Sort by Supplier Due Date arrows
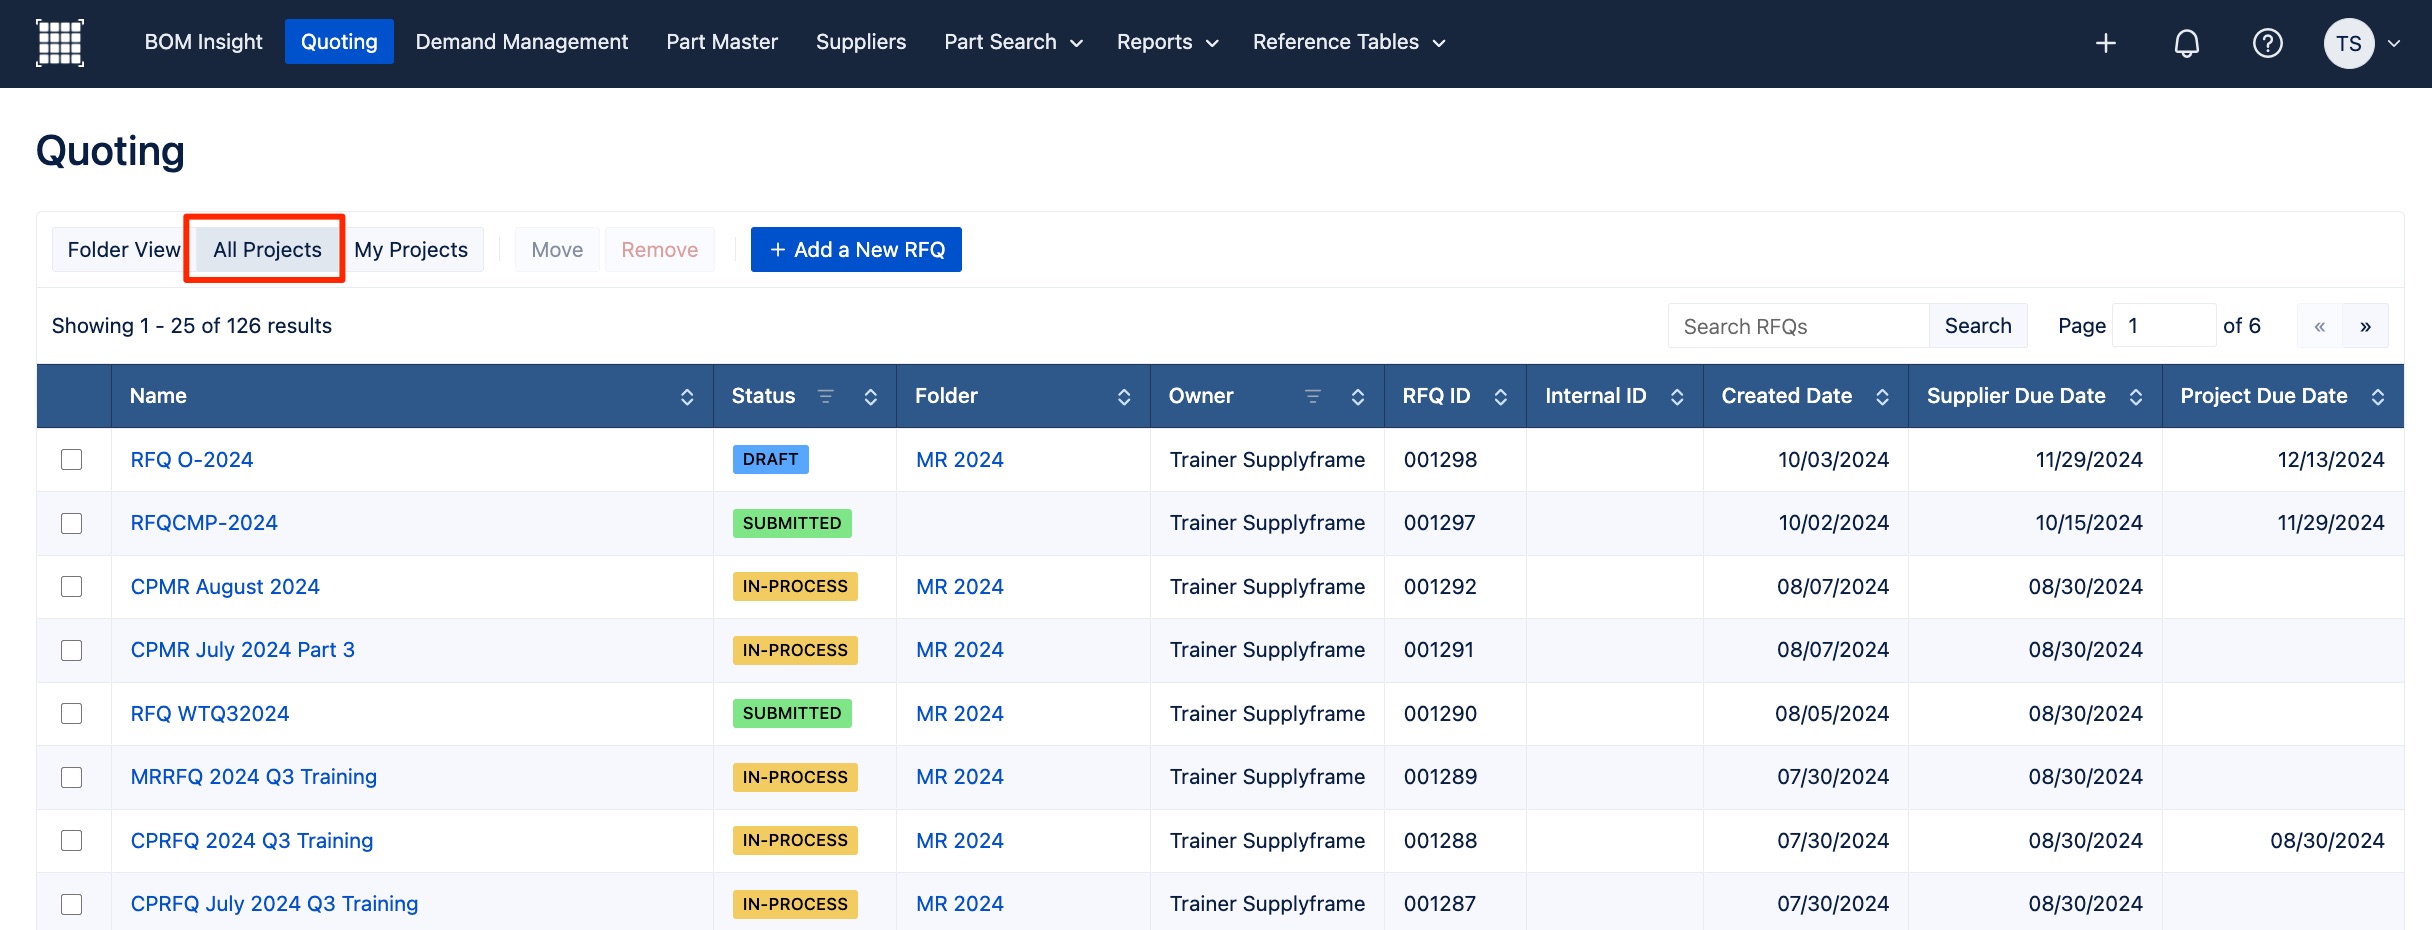 pyautogui.click(x=2136, y=397)
